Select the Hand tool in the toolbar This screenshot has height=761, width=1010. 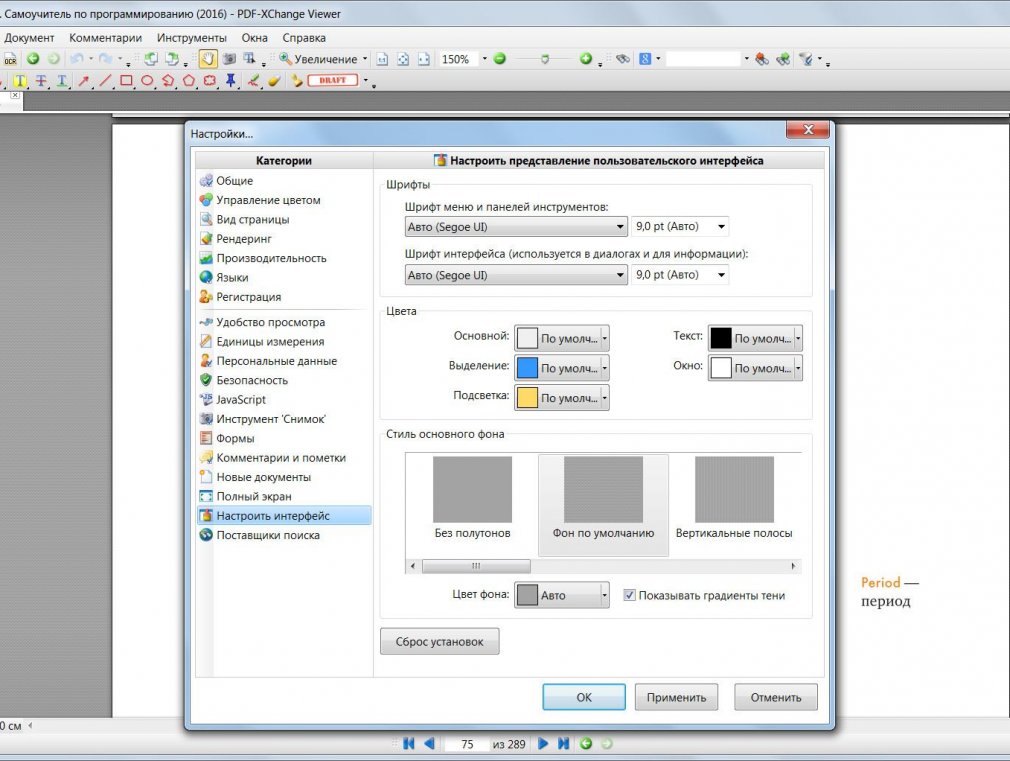click(x=207, y=59)
